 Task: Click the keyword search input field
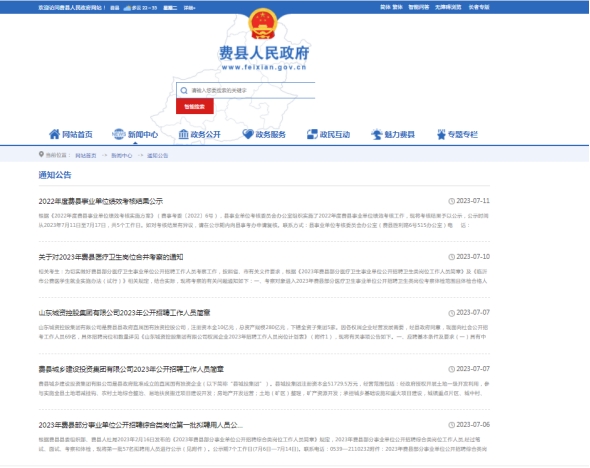(251, 91)
